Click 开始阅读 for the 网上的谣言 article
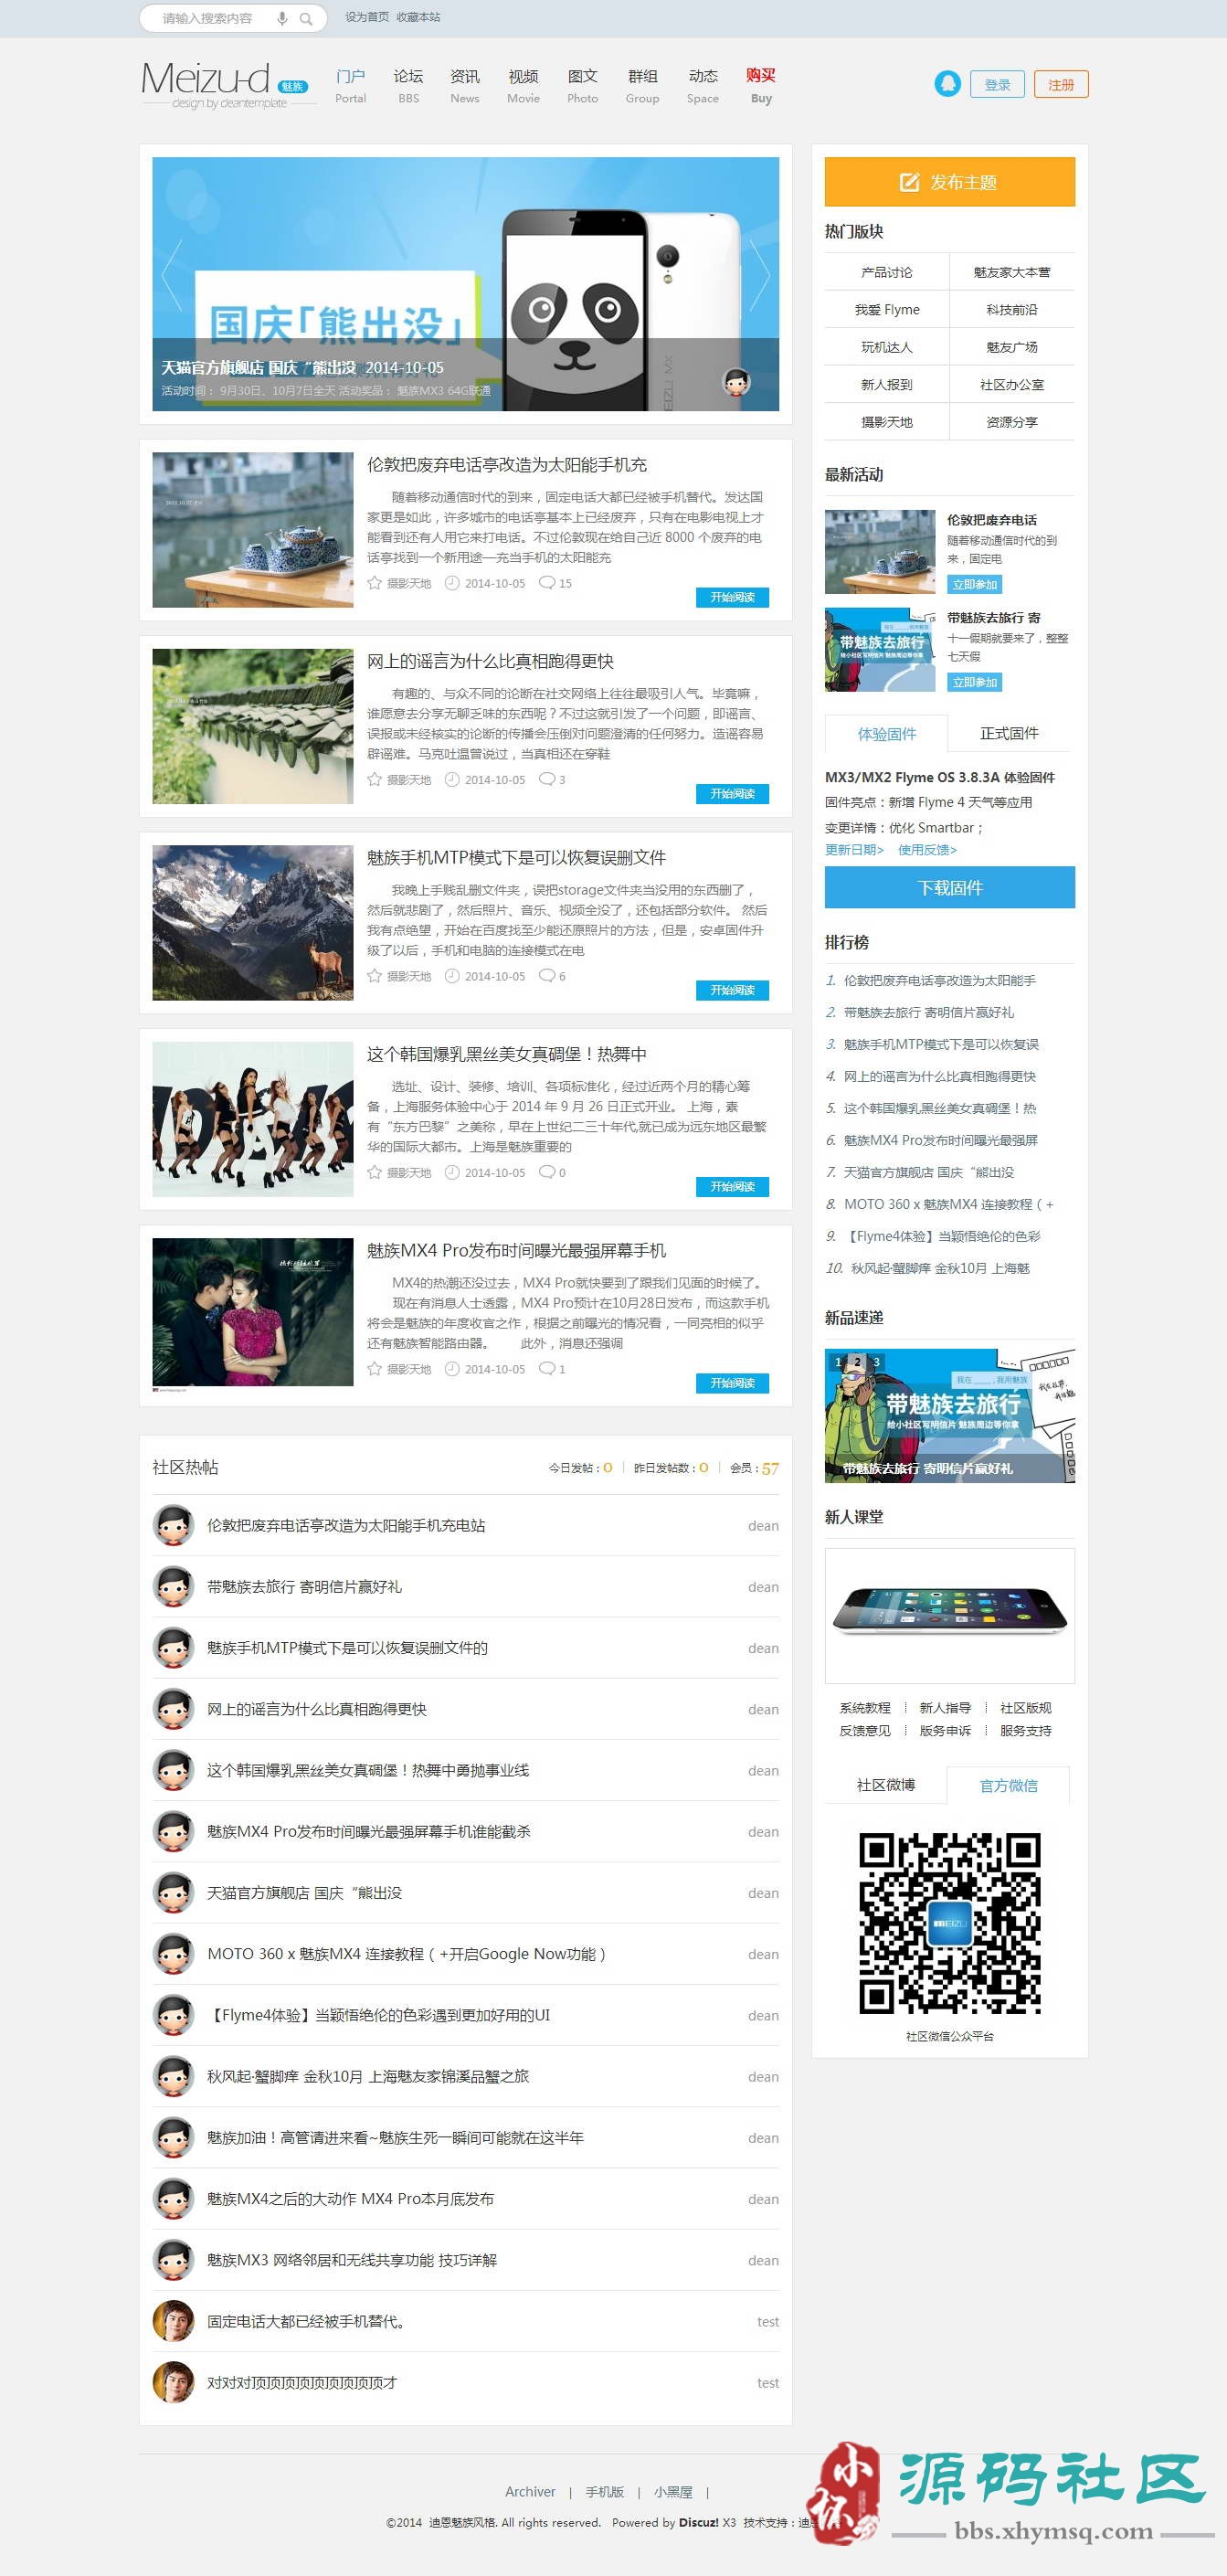Image resolution: width=1227 pixels, height=2576 pixels. point(732,794)
